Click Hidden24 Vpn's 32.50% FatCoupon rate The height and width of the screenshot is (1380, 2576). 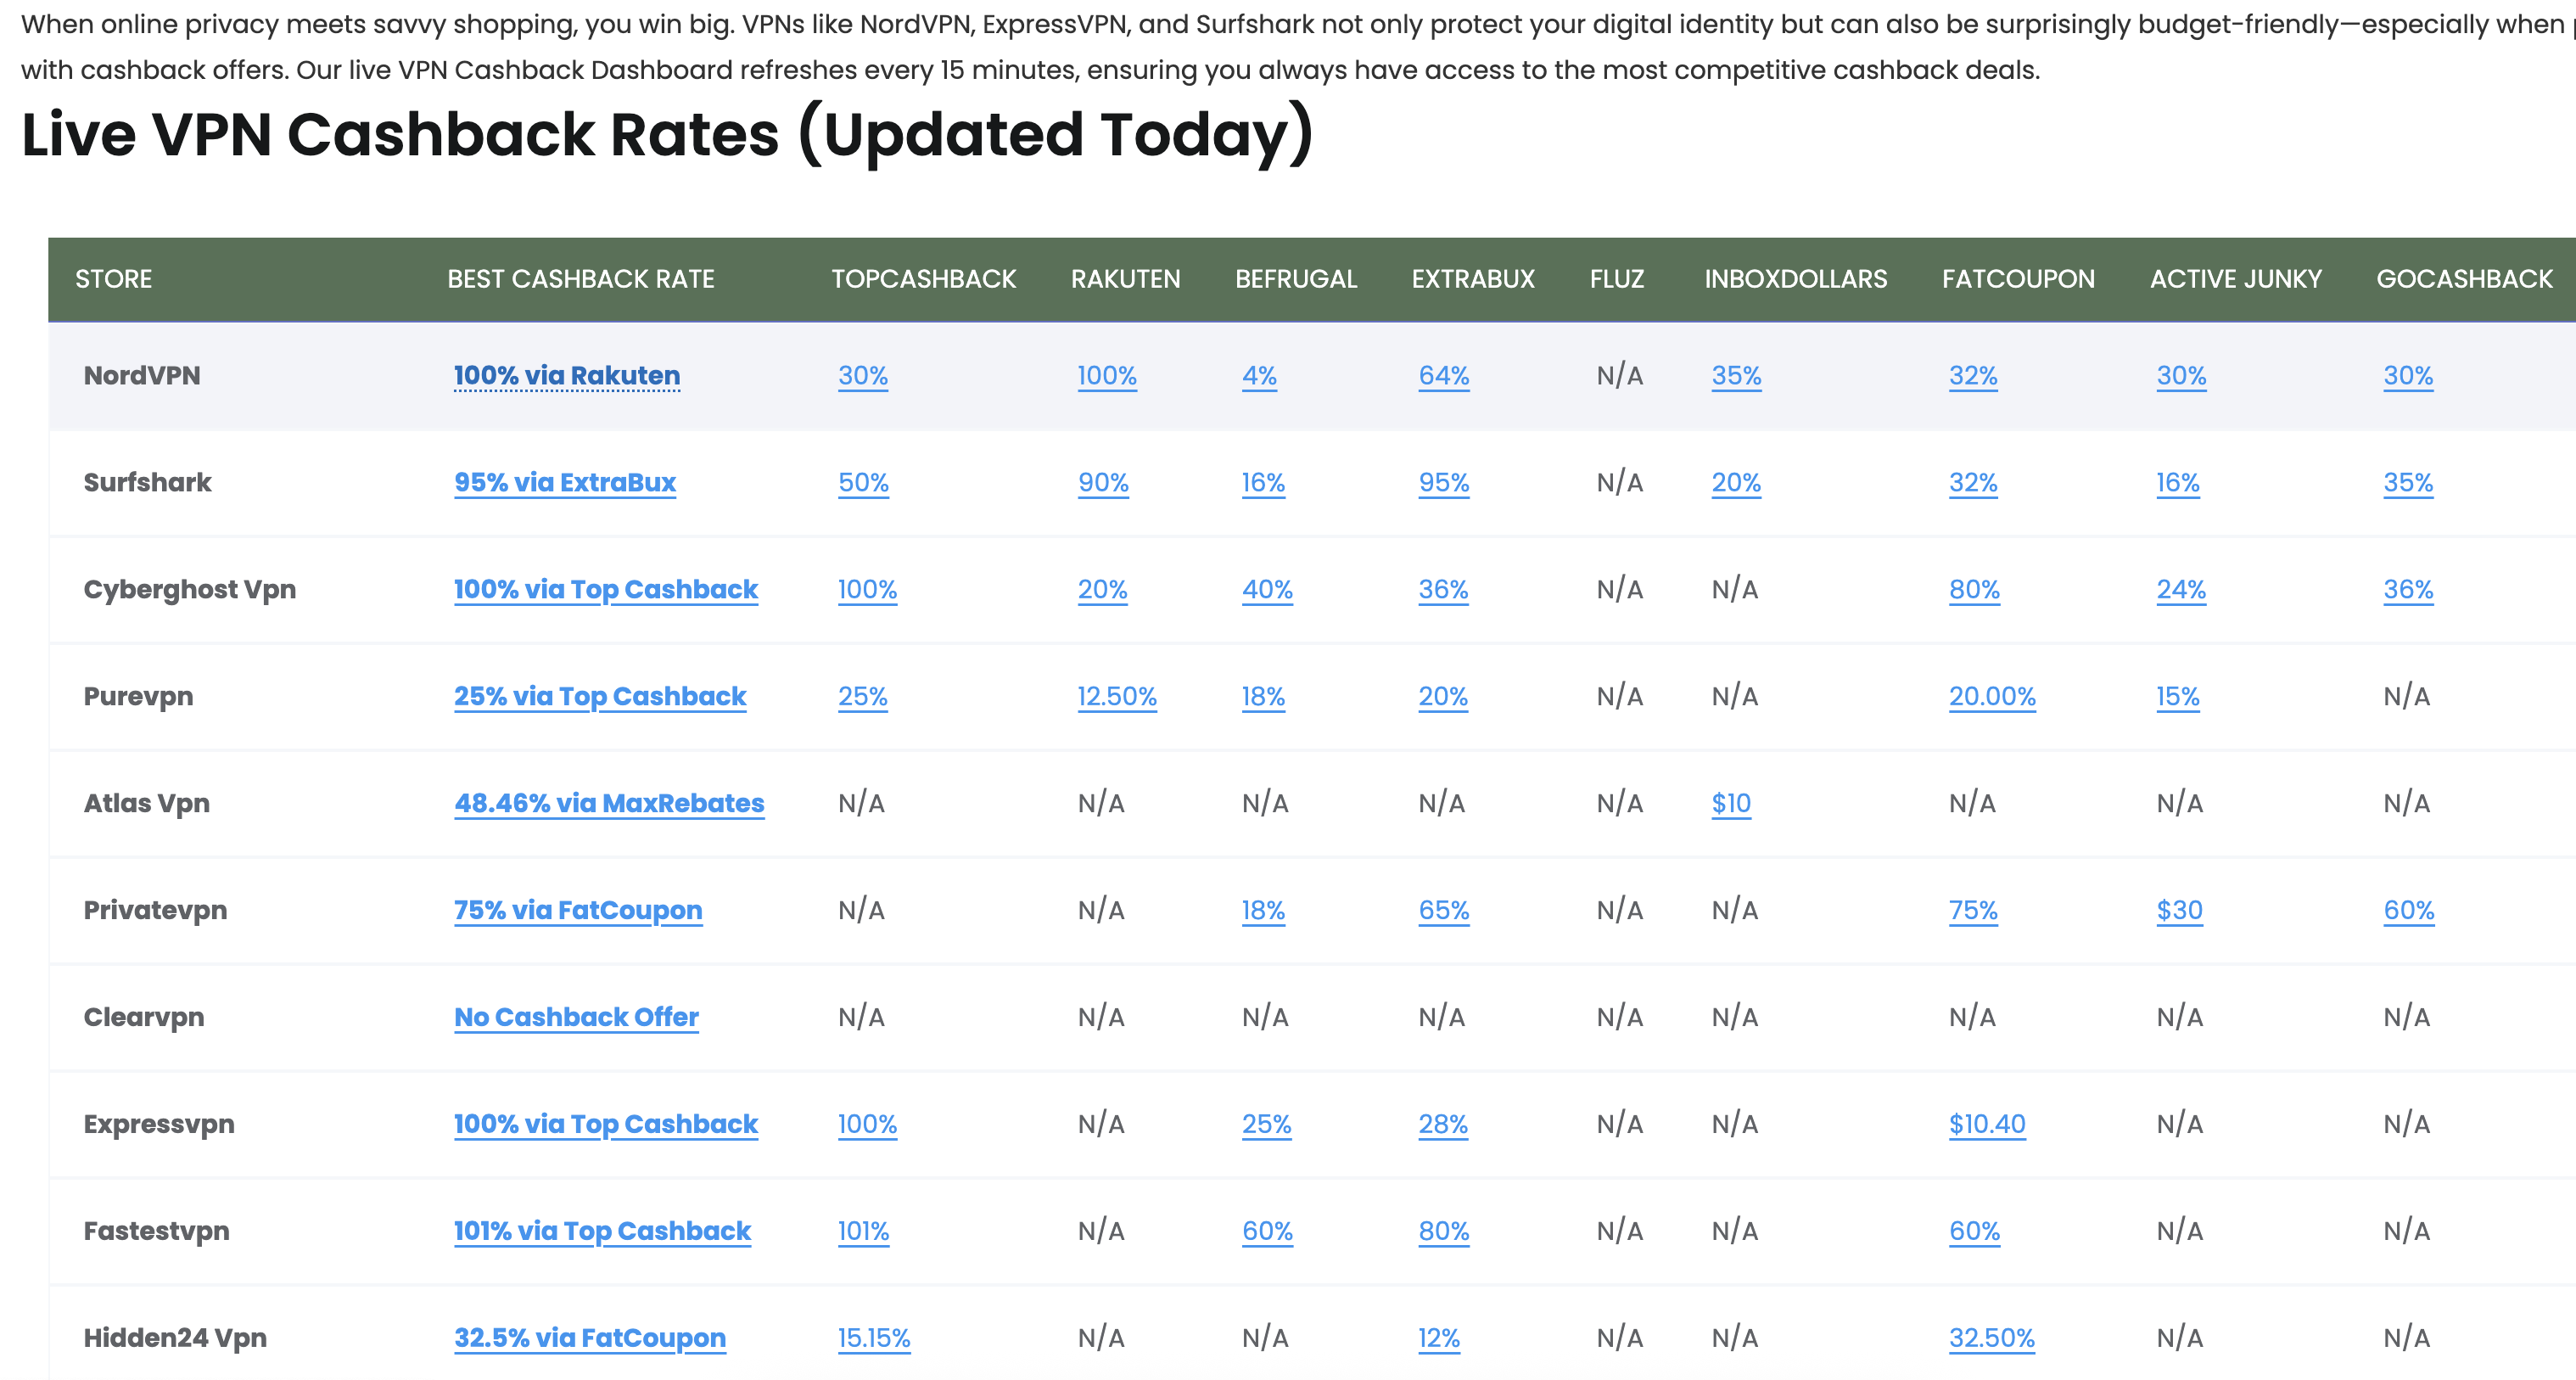pyautogui.click(x=1992, y=1339)
